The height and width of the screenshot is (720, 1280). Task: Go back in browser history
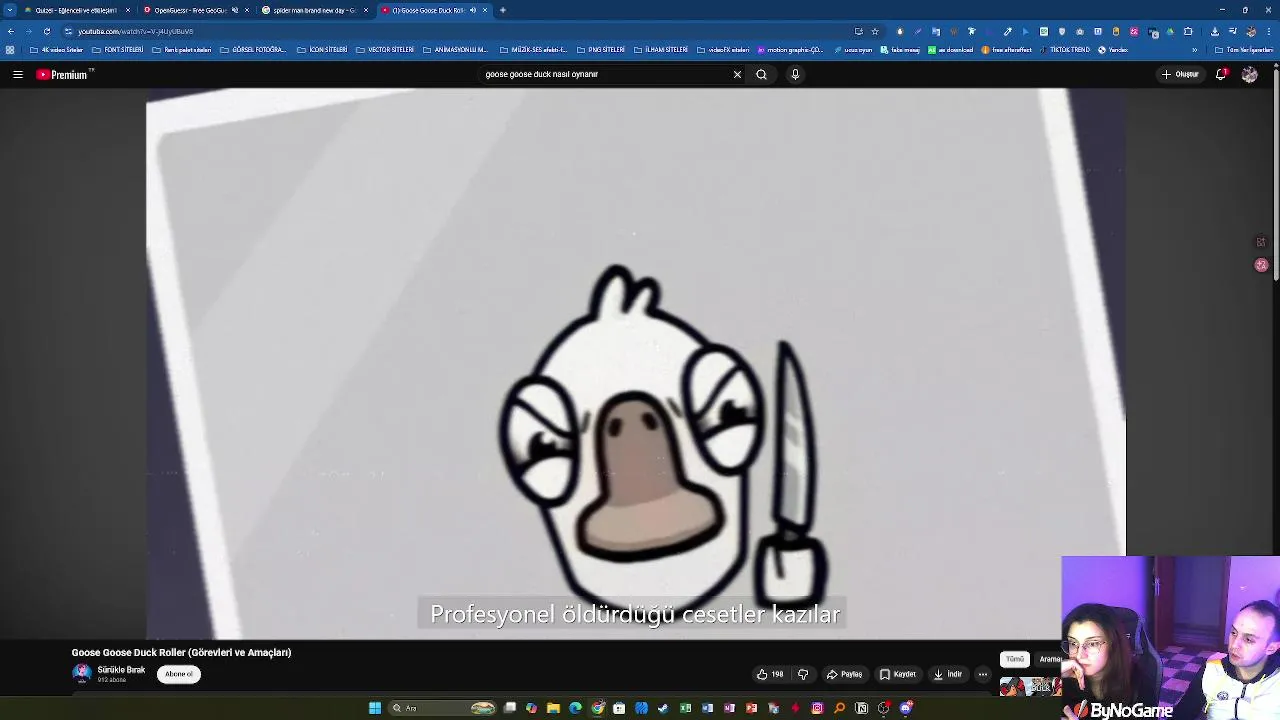tap(11, 31)
